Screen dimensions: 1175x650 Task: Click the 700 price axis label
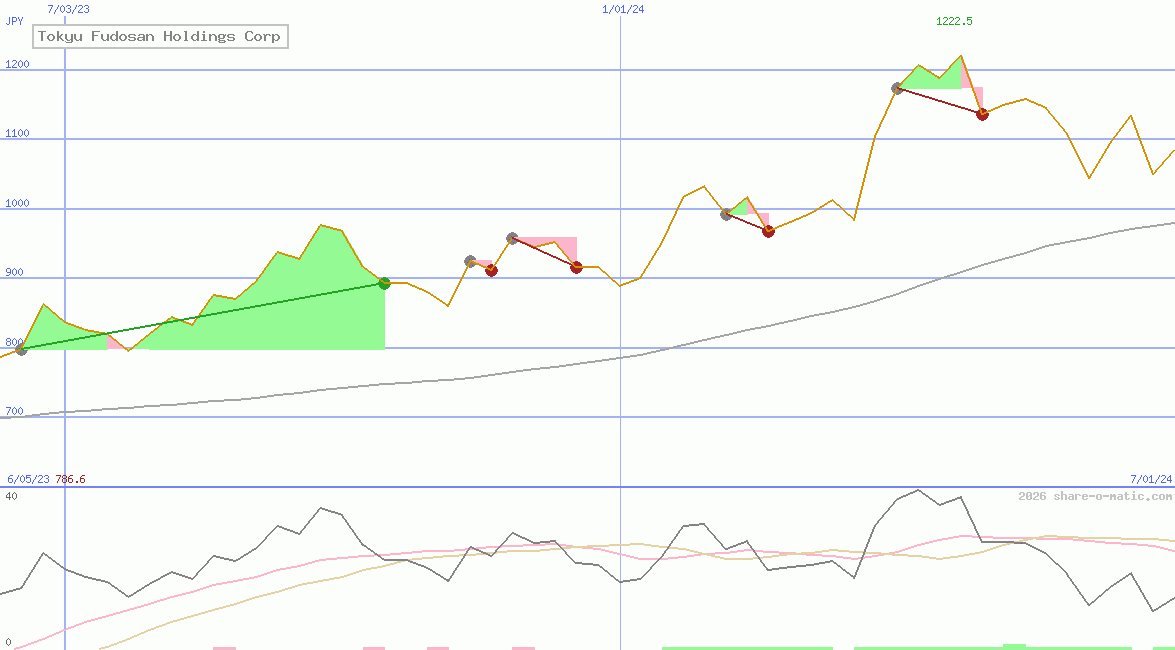tap(14, 412)
